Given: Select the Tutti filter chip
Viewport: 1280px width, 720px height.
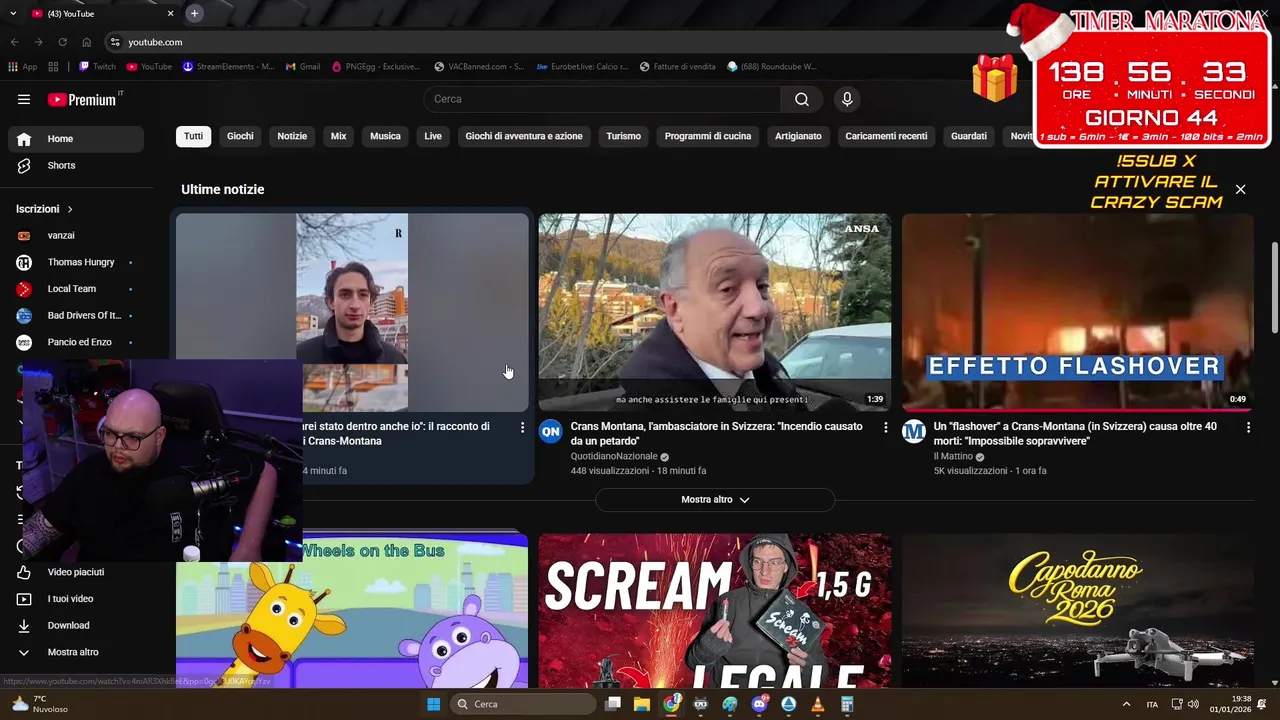Looking at the screenshot, I should pyautogui.click(x=193, y=136).
